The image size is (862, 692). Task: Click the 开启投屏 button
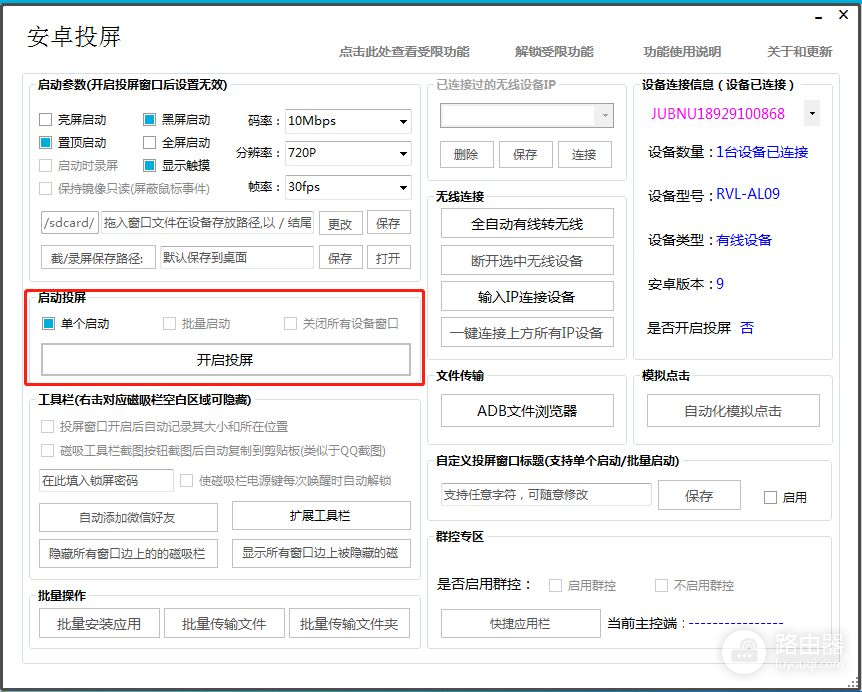(x=225, y=360)
